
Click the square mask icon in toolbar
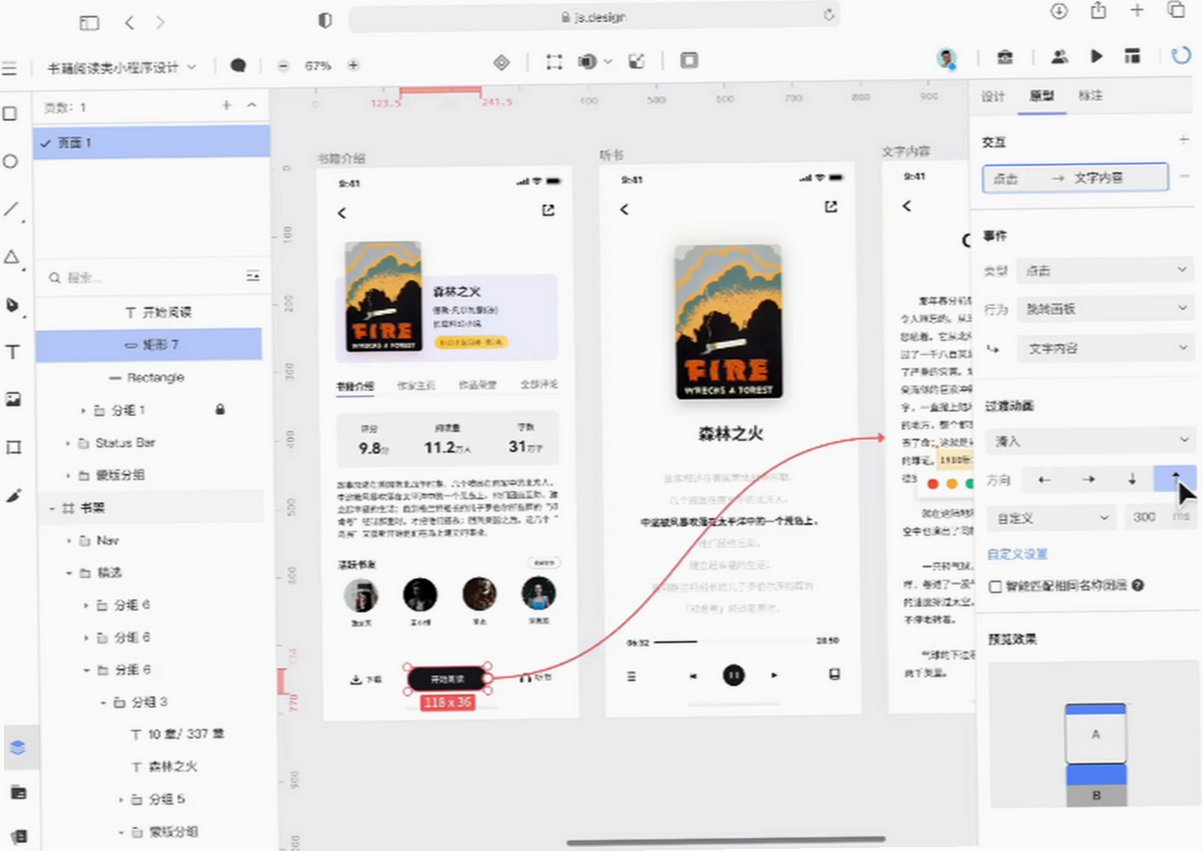coord(689,61)
